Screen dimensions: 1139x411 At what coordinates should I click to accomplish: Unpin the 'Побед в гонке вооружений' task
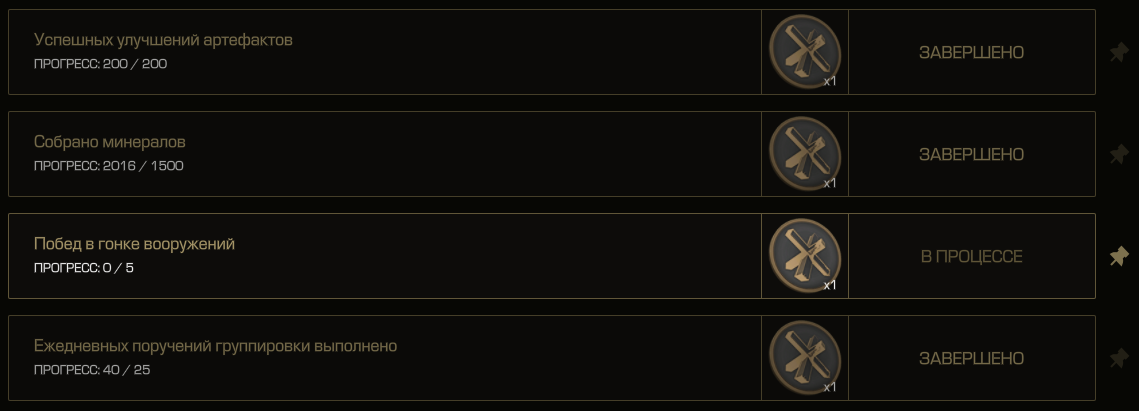click(1119, 256)
